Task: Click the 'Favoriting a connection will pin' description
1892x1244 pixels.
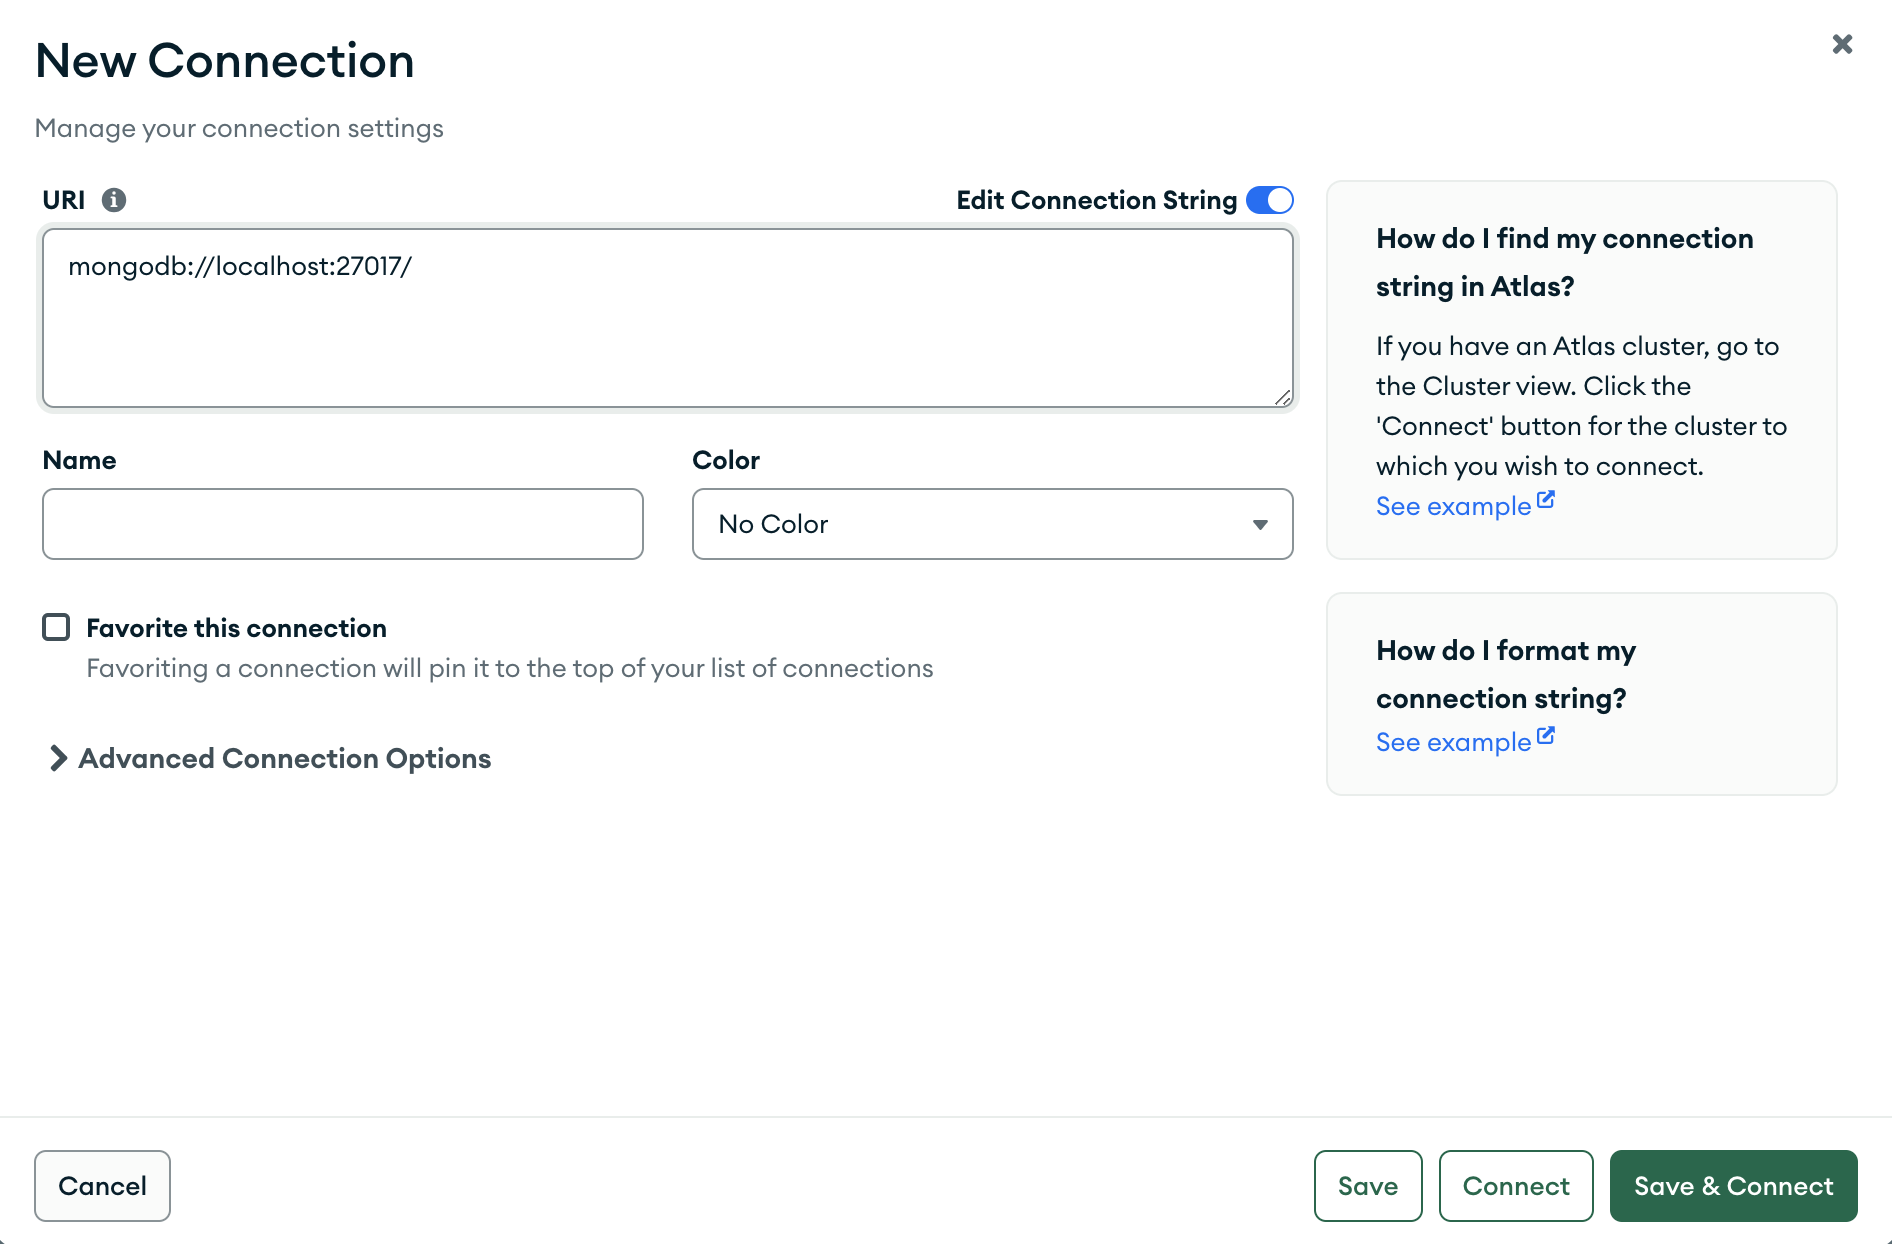Action: (510, 668)
